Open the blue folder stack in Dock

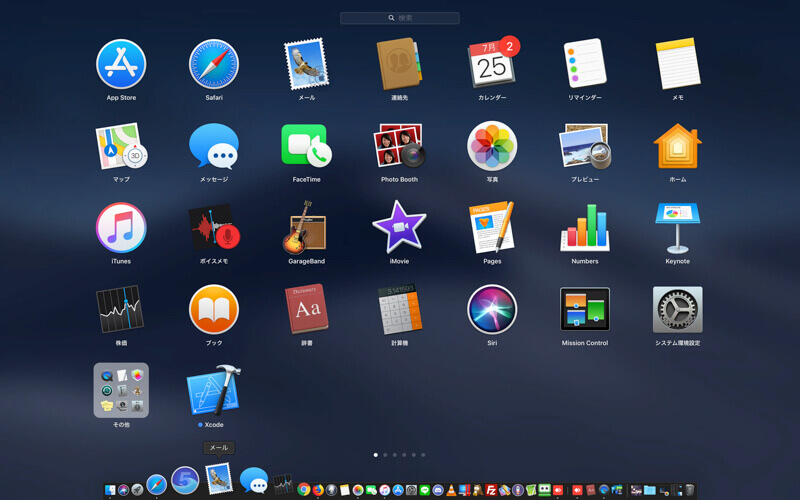pyautogui.click(x=649, y=490)
